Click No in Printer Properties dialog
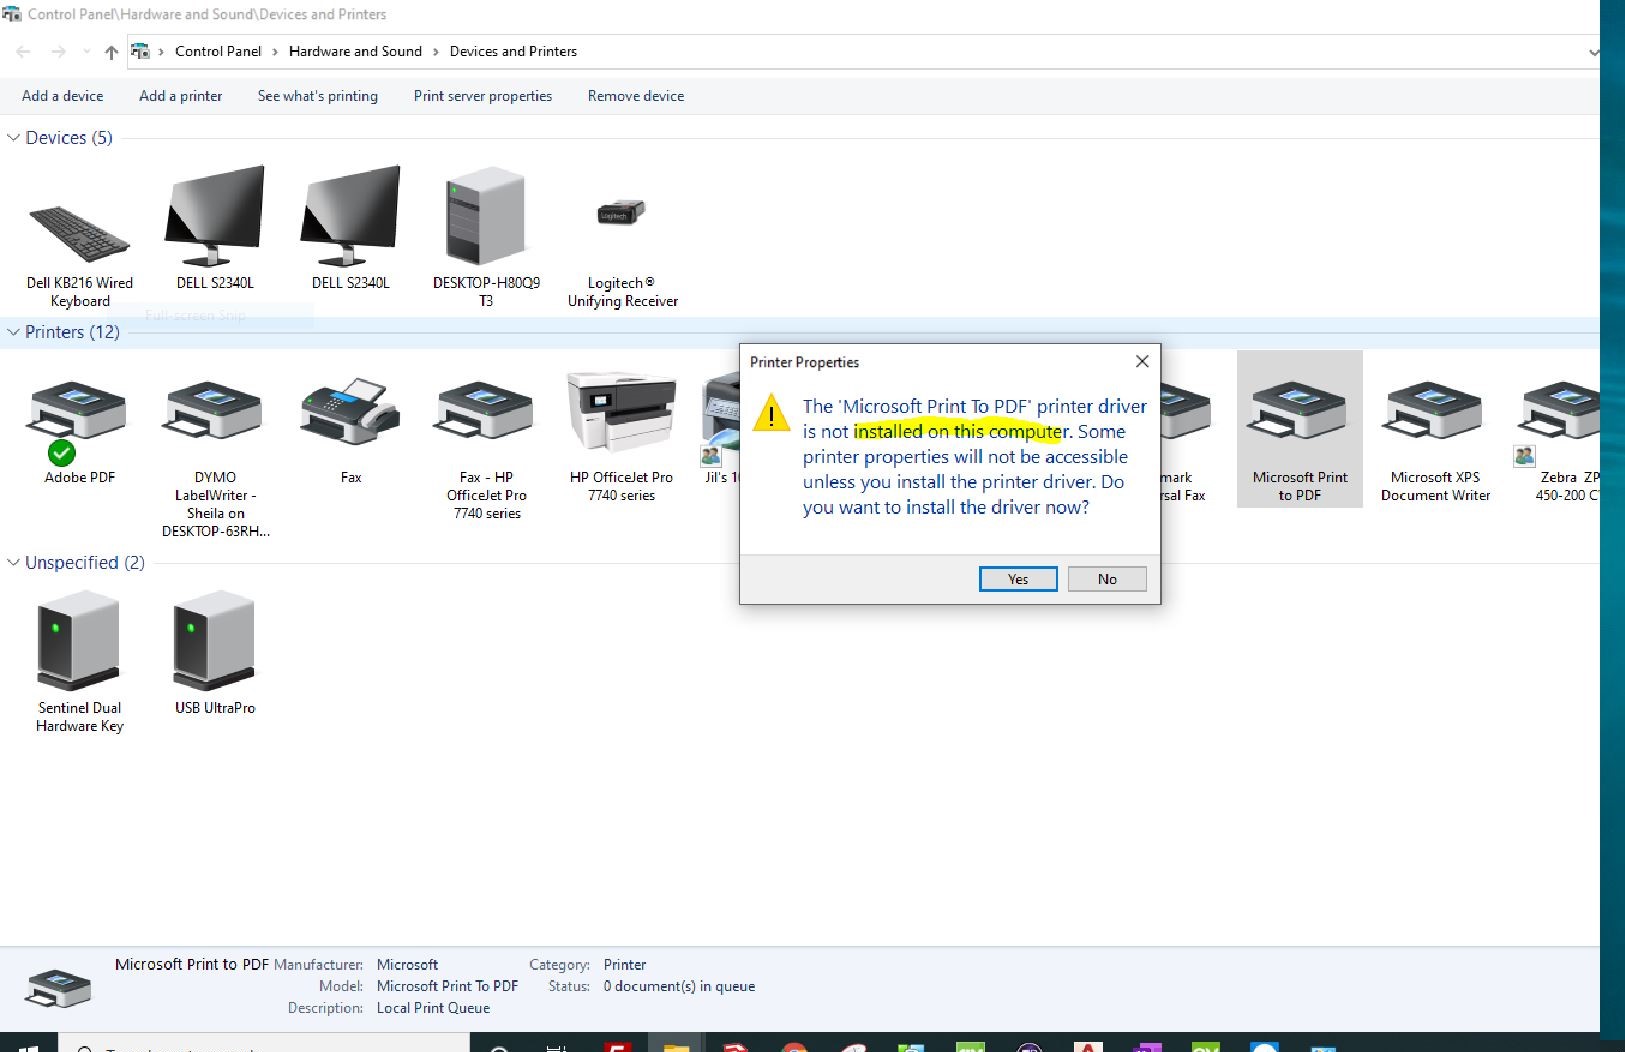The width and height of the screenshot is (1625, 1052). [1107, 579]
